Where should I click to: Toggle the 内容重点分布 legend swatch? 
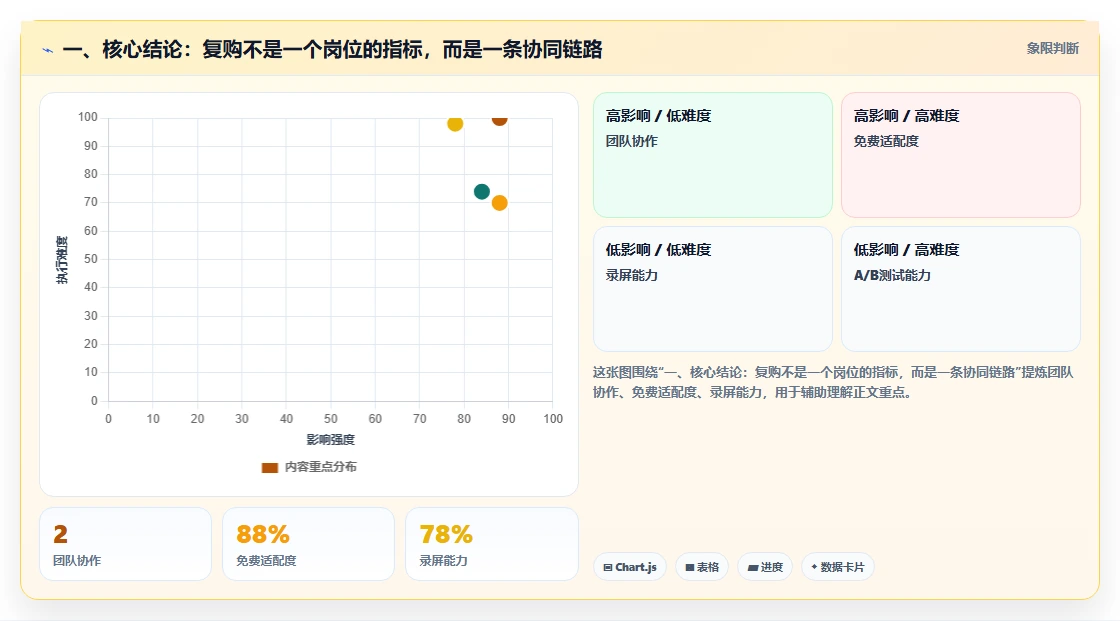269,467
